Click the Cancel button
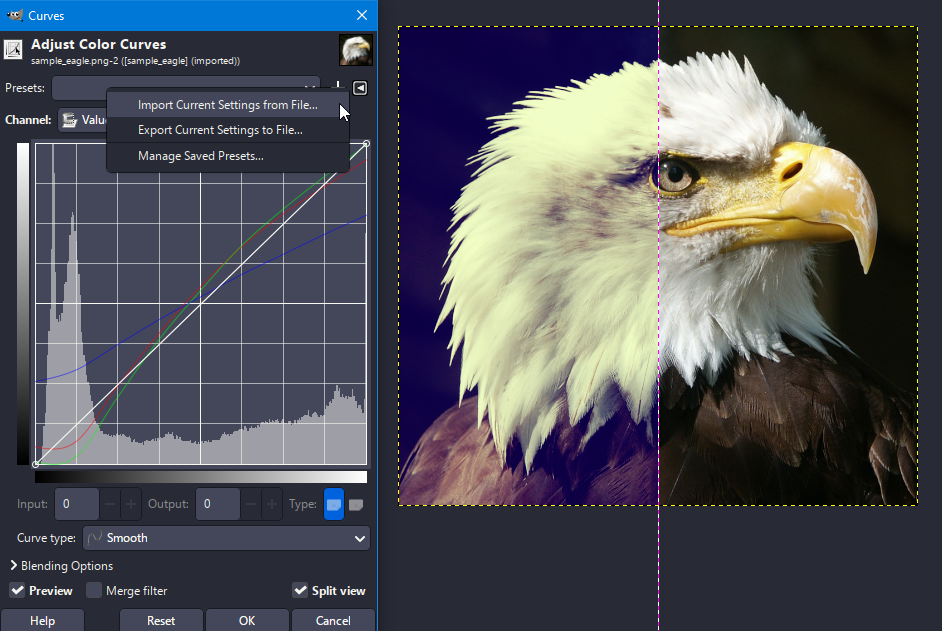Image resolution: width=942 pixels, height=631 pixels. pos(333,620)
